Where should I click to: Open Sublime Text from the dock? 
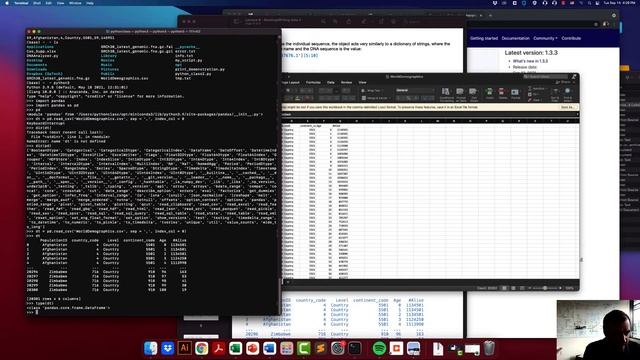pos(320,348)
